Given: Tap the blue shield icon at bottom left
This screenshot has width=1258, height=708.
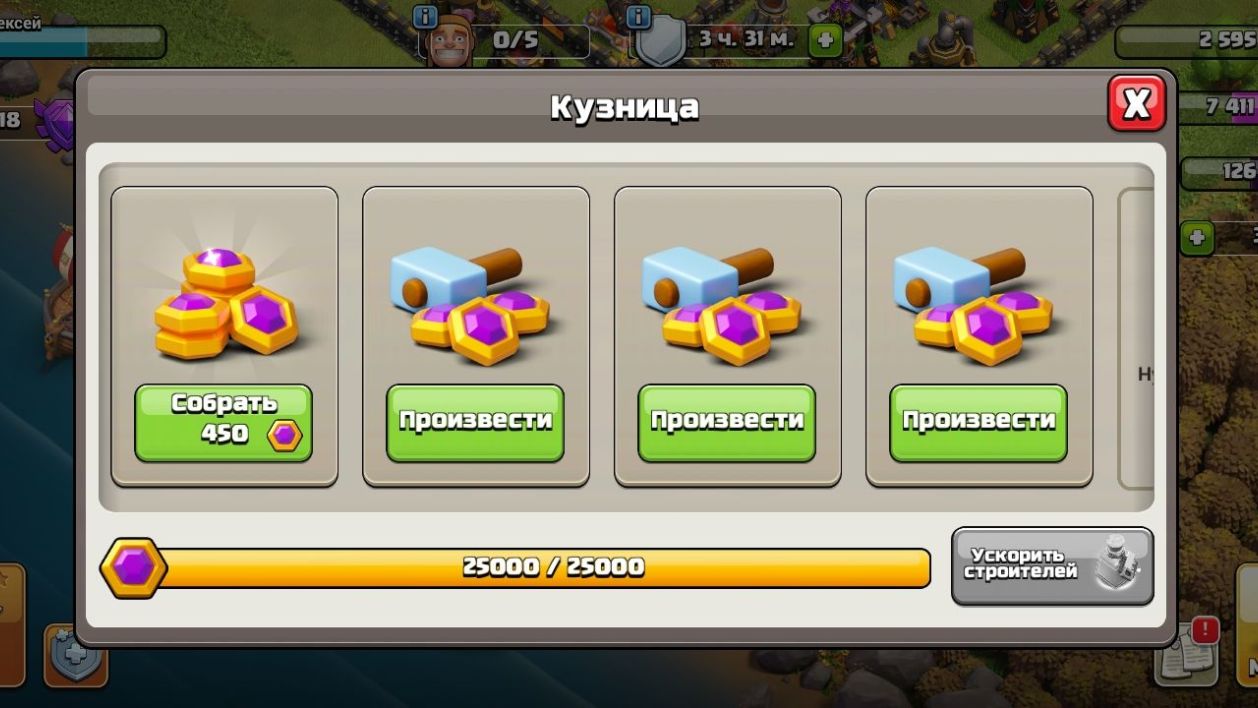Looking at the screenshot, I should pyautogui.click(x=76, y=655).
